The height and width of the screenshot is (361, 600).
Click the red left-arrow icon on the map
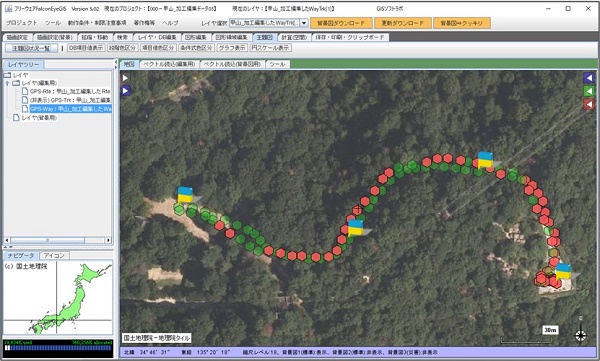[589, 104]
